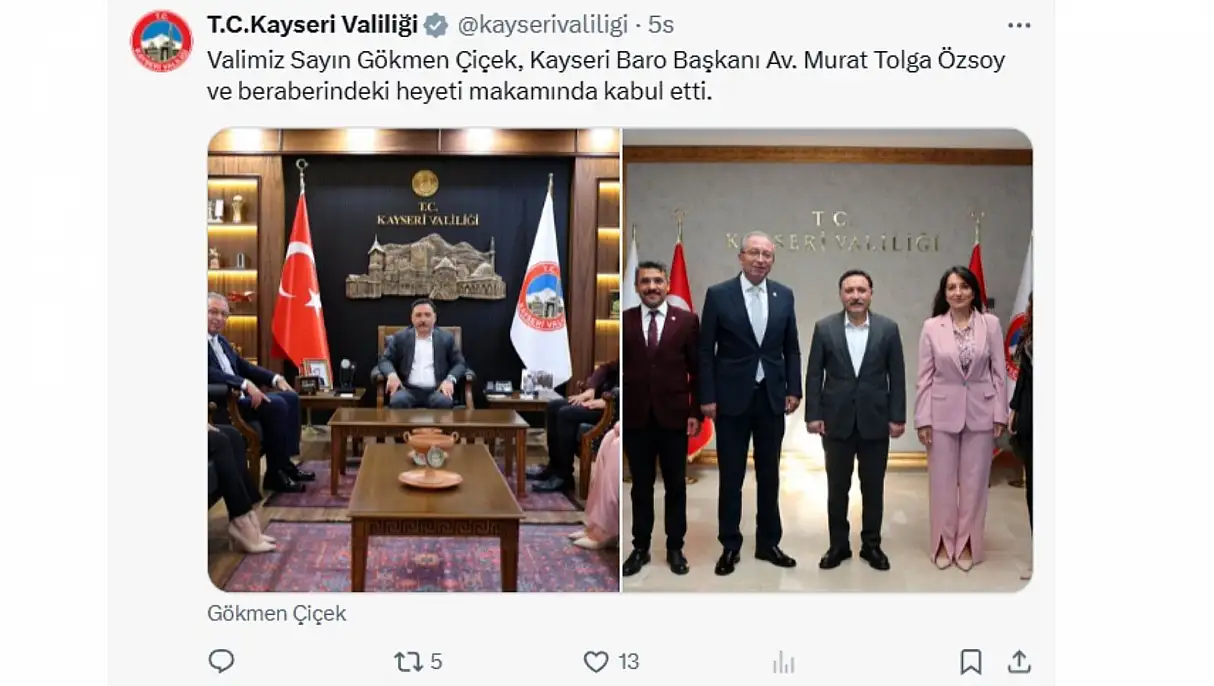Screen dimensions: 1214x686
Task: Click the verified badge beside the account name
Action: [x=436, y=24]
